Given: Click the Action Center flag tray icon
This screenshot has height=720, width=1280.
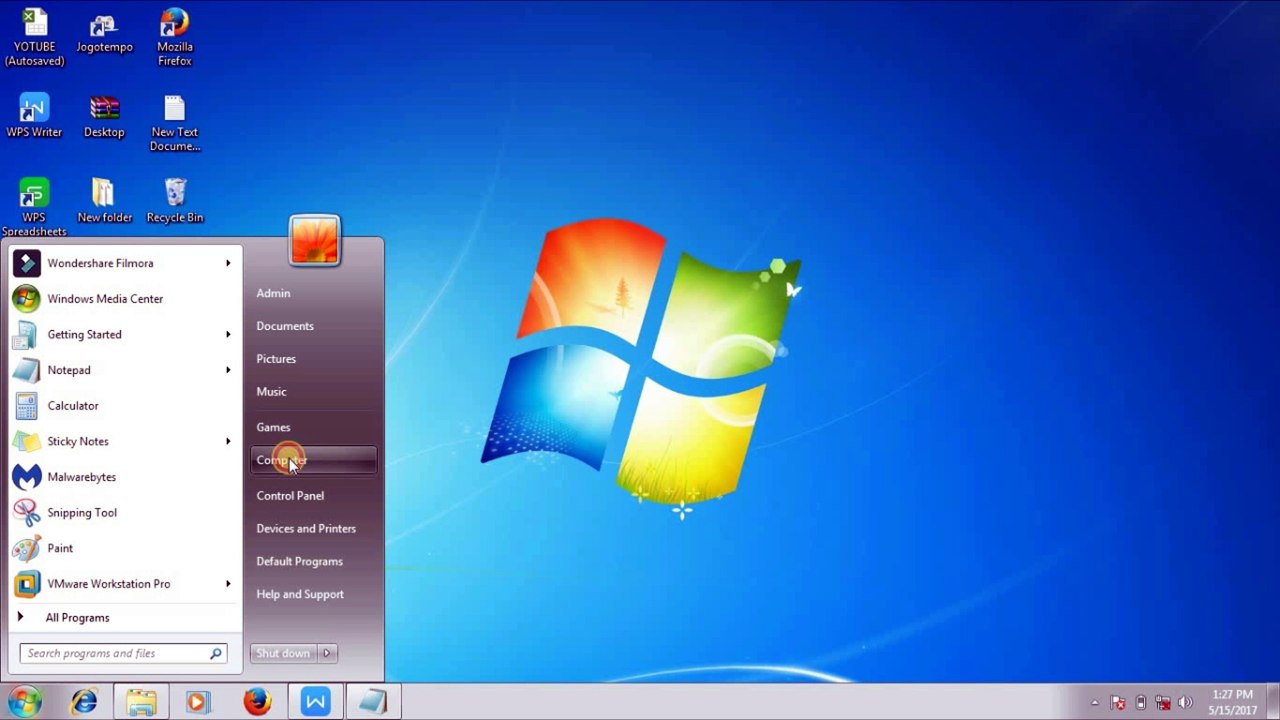Looking at the screenshot, I should coord(1118,703).
